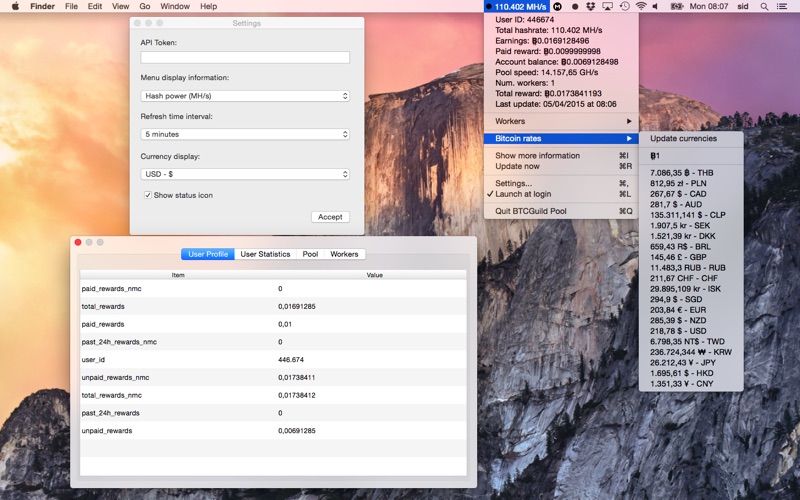This screenshot has width=800, height=500.
Task: Select the 812,95 PLN rate
Action: 691,183
